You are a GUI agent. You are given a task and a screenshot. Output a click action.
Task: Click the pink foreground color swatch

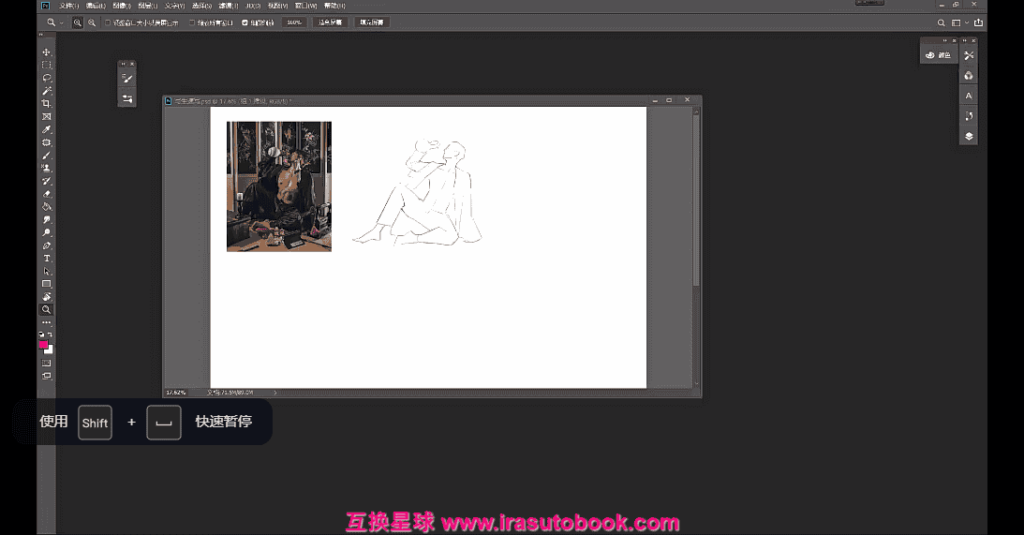[x=44, y=345]
